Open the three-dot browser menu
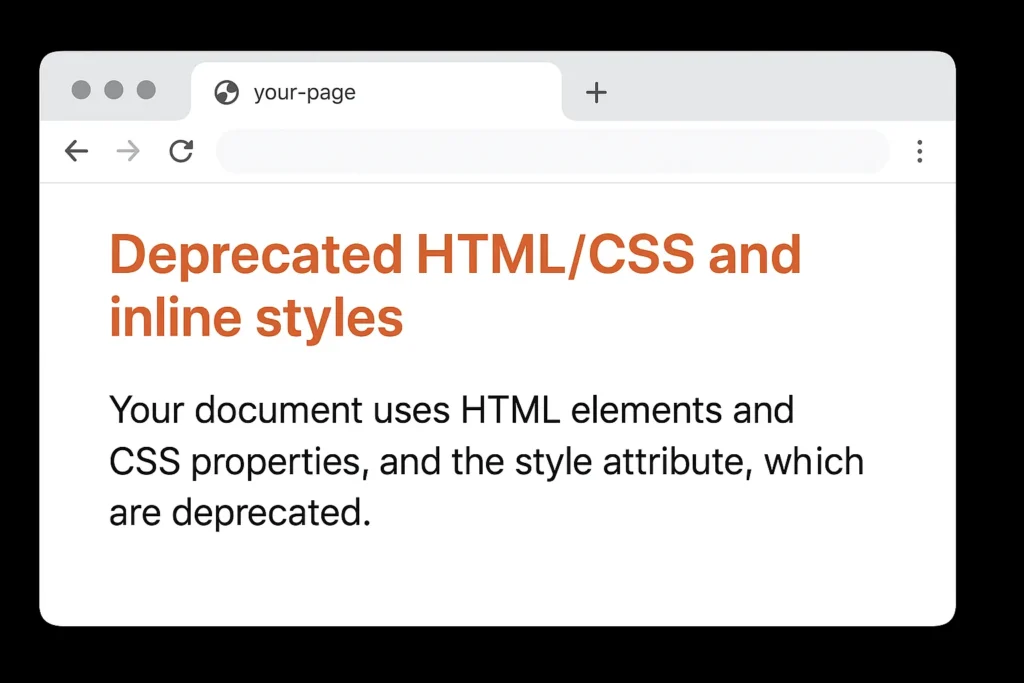1024x683 pixels. 920,151
